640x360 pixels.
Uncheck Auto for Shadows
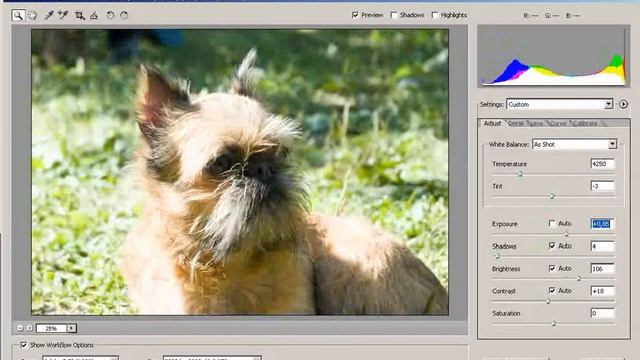[552, 246]
